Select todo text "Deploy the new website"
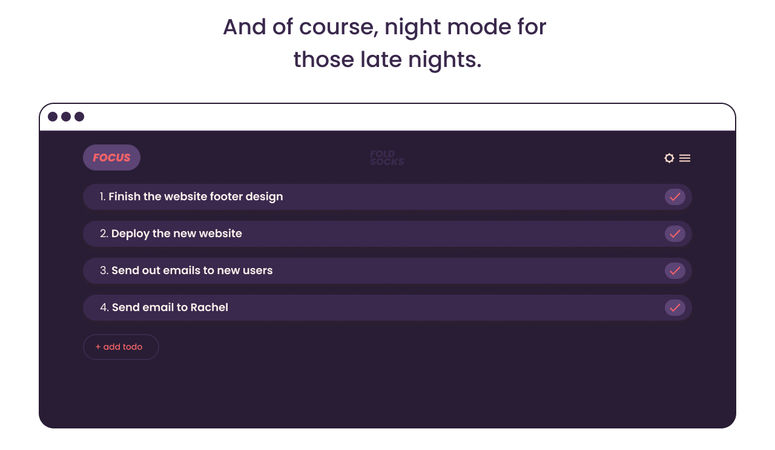 176,233
